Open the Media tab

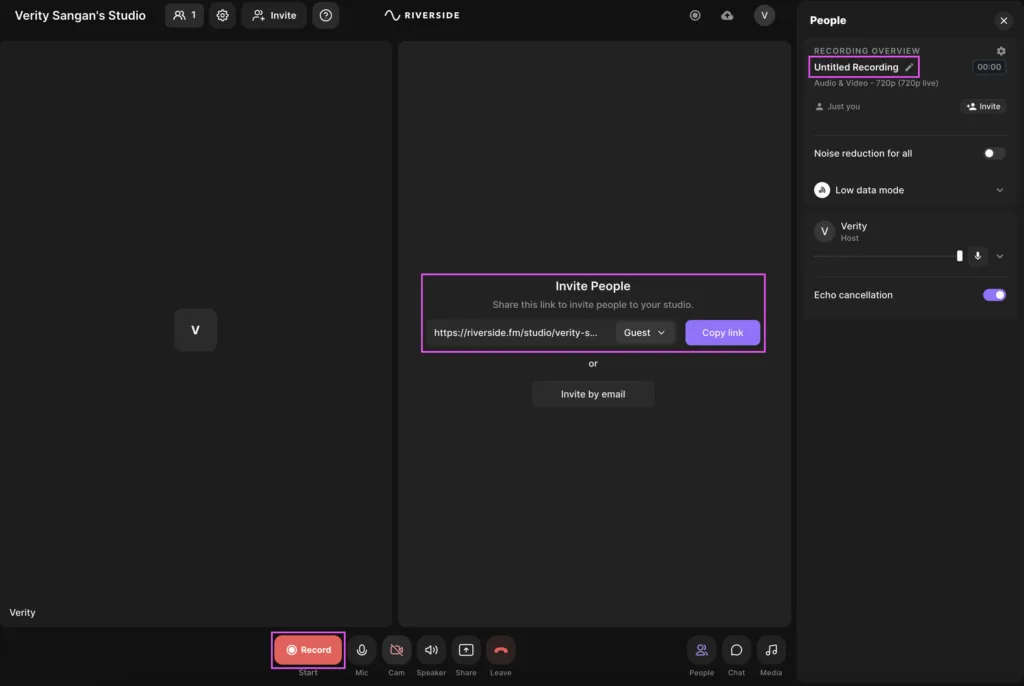[x=771, y=650]
